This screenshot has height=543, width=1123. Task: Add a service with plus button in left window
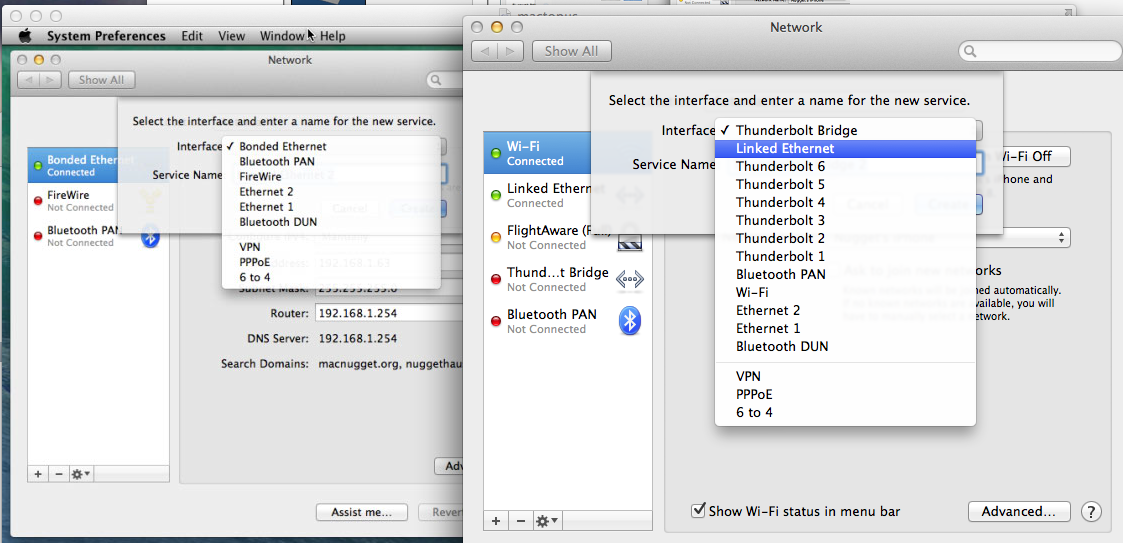point(38,474)
